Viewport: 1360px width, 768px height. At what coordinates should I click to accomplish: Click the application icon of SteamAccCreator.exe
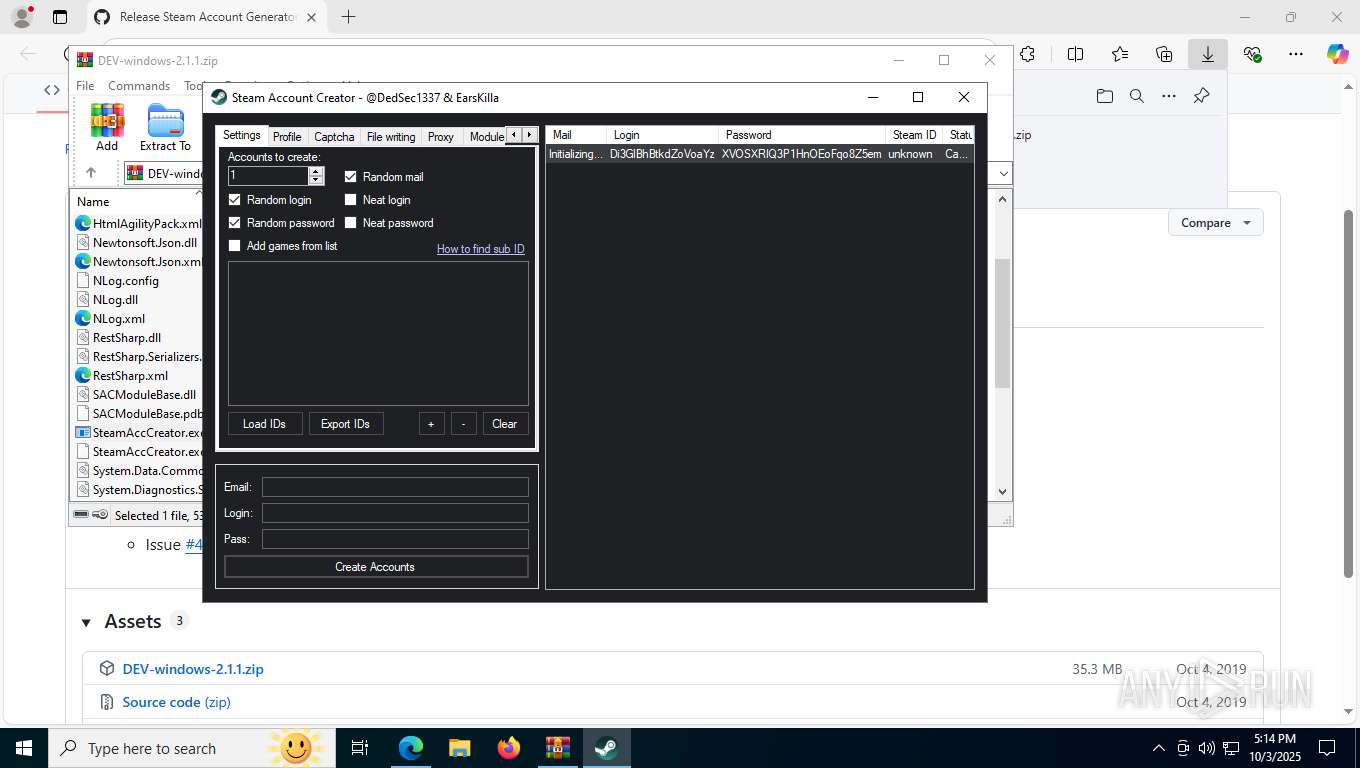[x=83, y=432]
